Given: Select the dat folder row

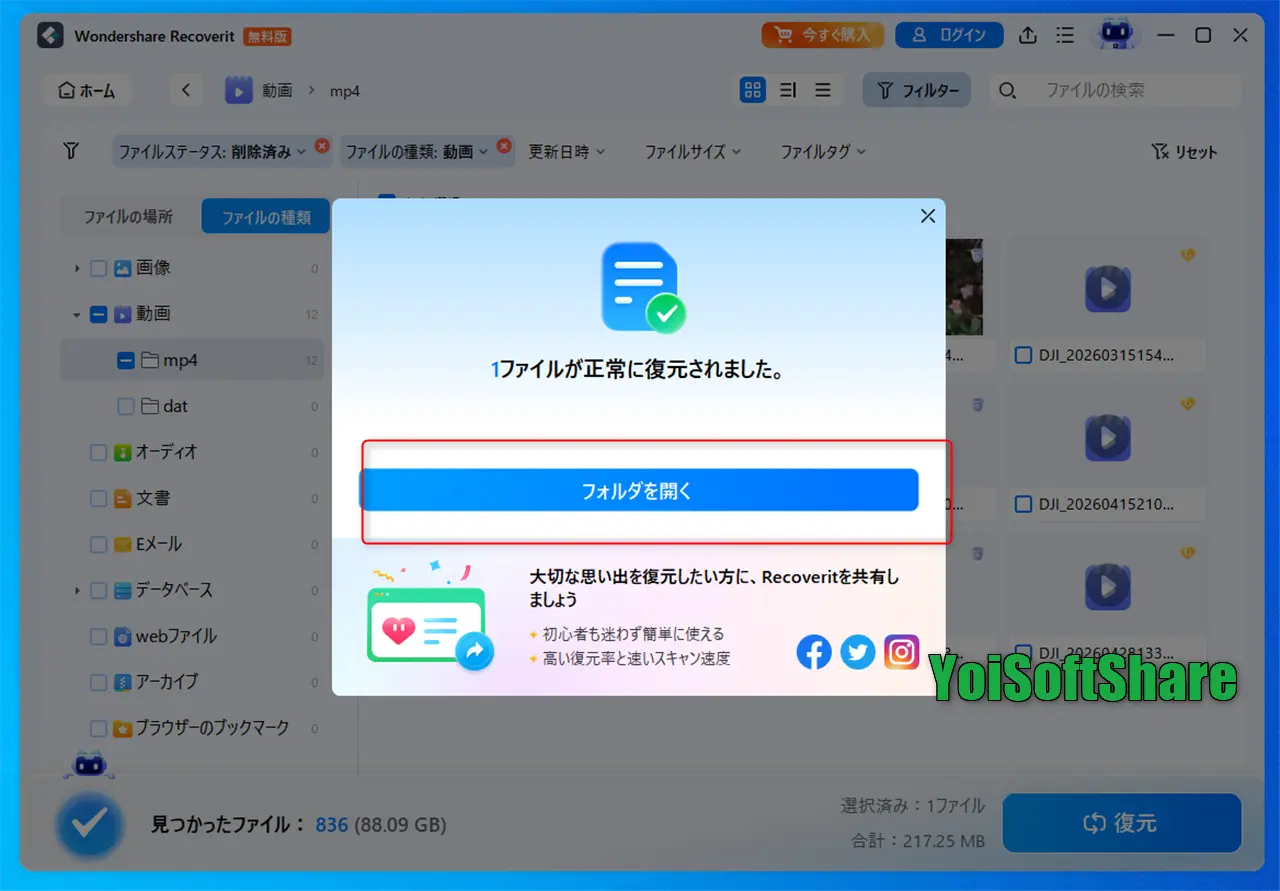Looking at the screenshot, I should [192, 406].
